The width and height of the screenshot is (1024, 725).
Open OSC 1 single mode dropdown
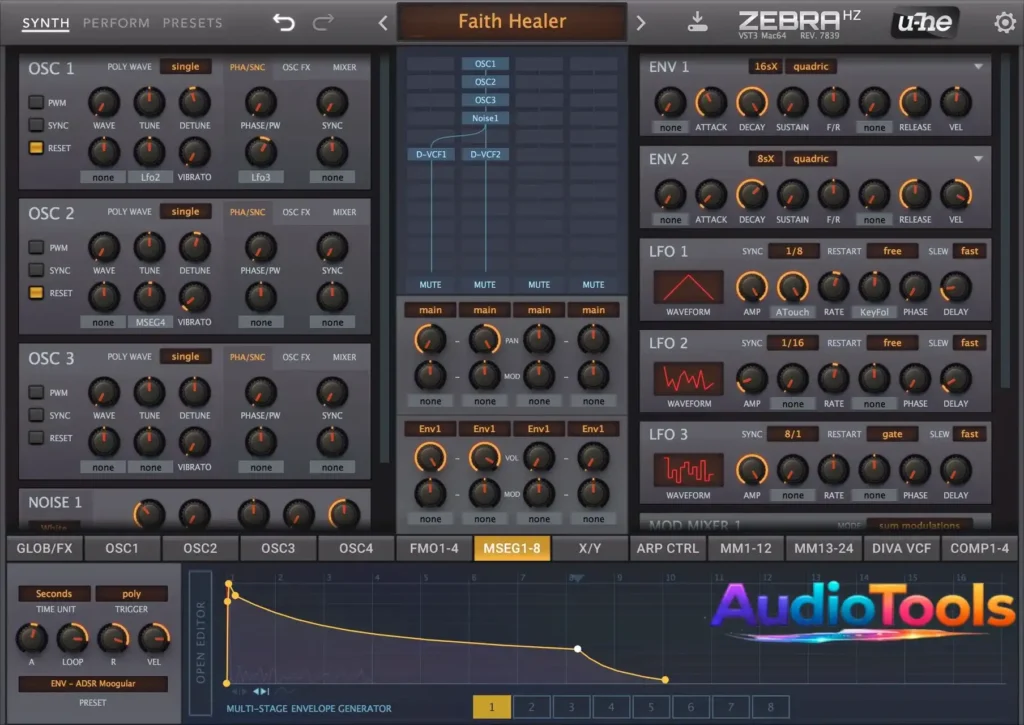185,67
